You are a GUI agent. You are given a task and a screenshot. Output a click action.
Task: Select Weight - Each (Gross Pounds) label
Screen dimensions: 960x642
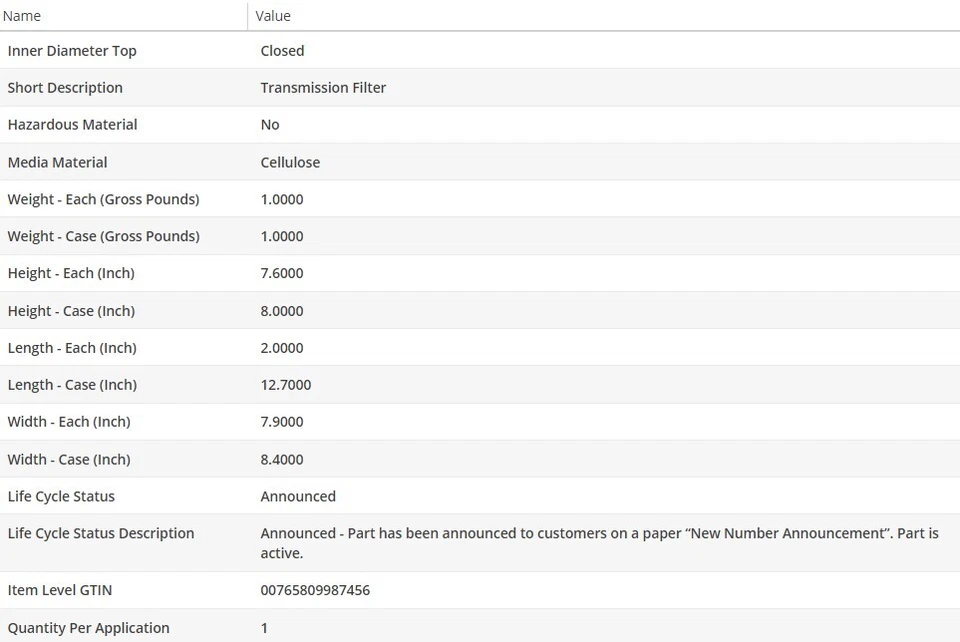103,200
